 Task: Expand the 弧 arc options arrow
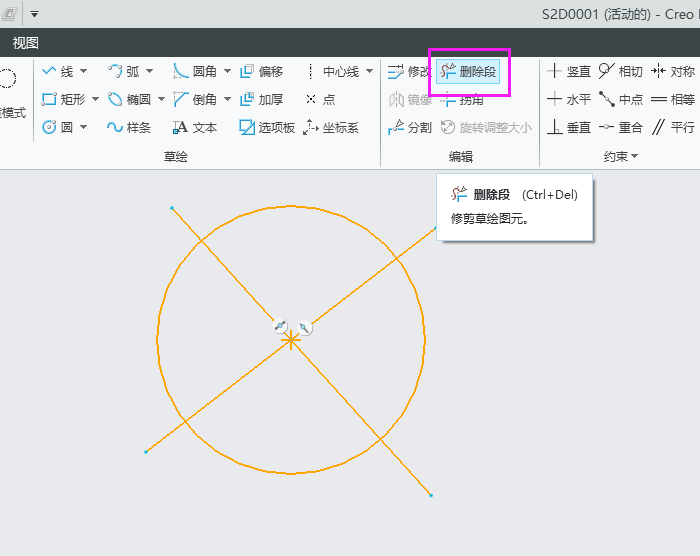click(x=150, y=71)
